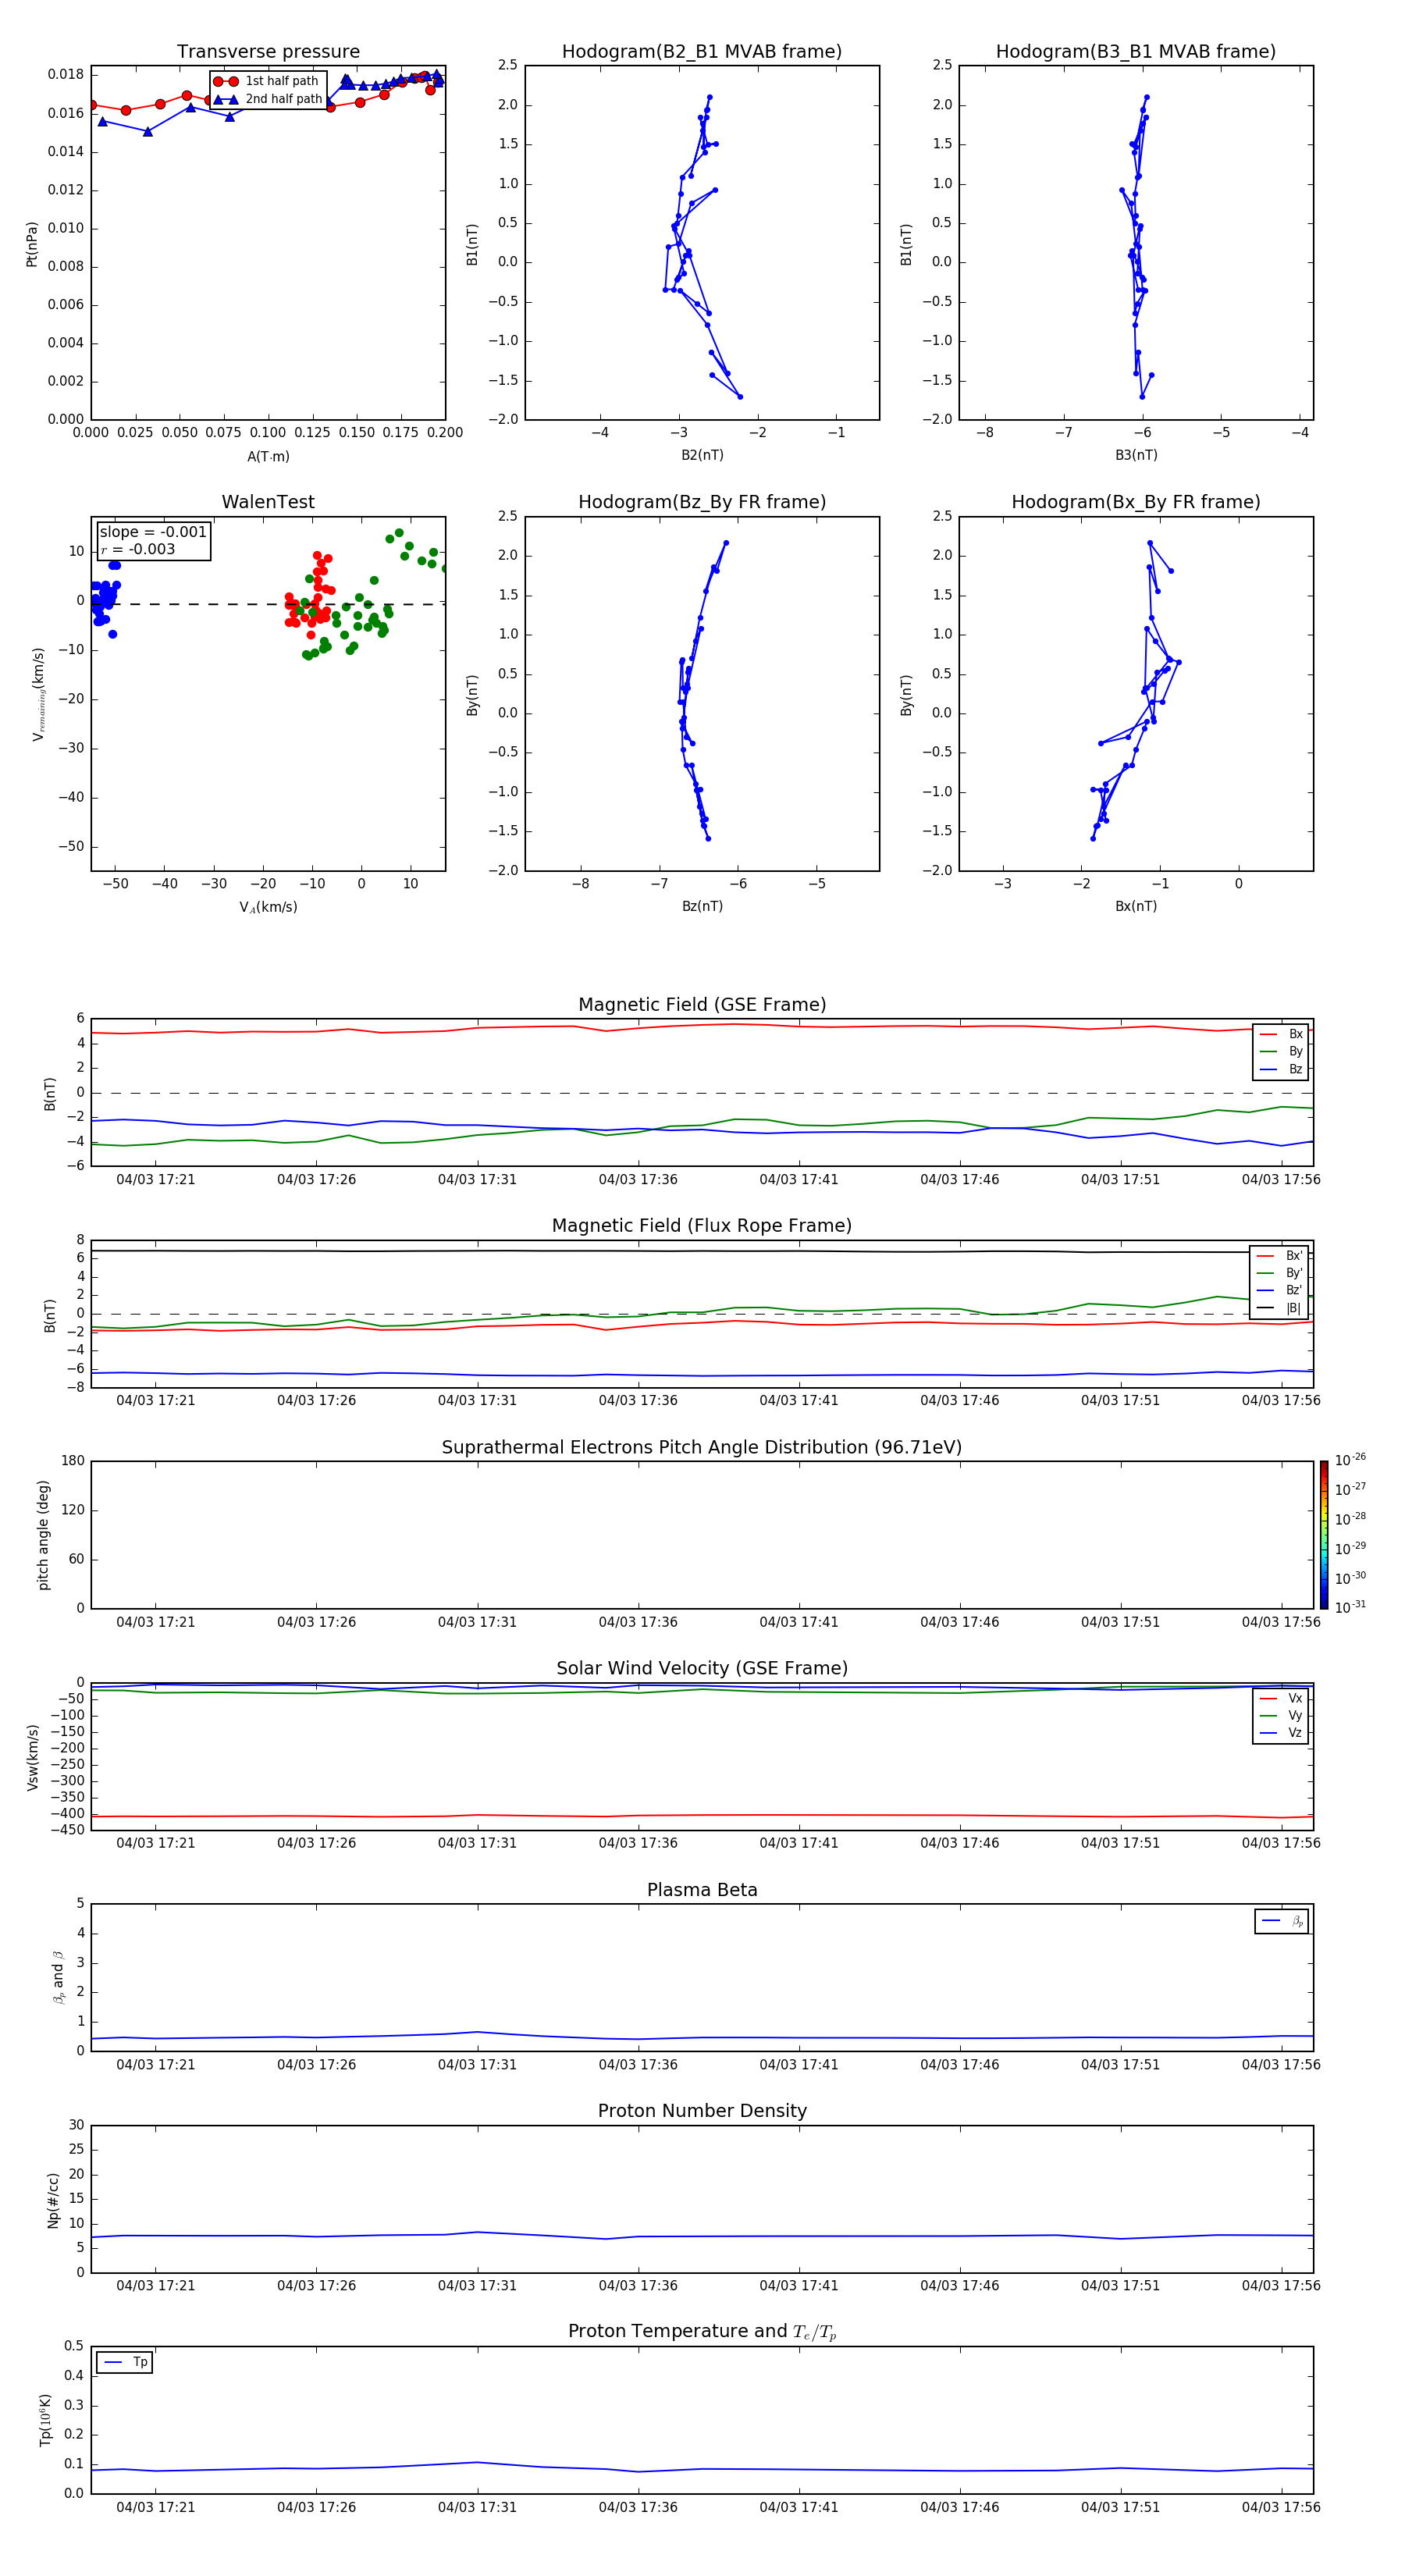1405x2576 pixels.
Task: Click the 'Plasma Beta' plot title
Action: point(702,1890)
